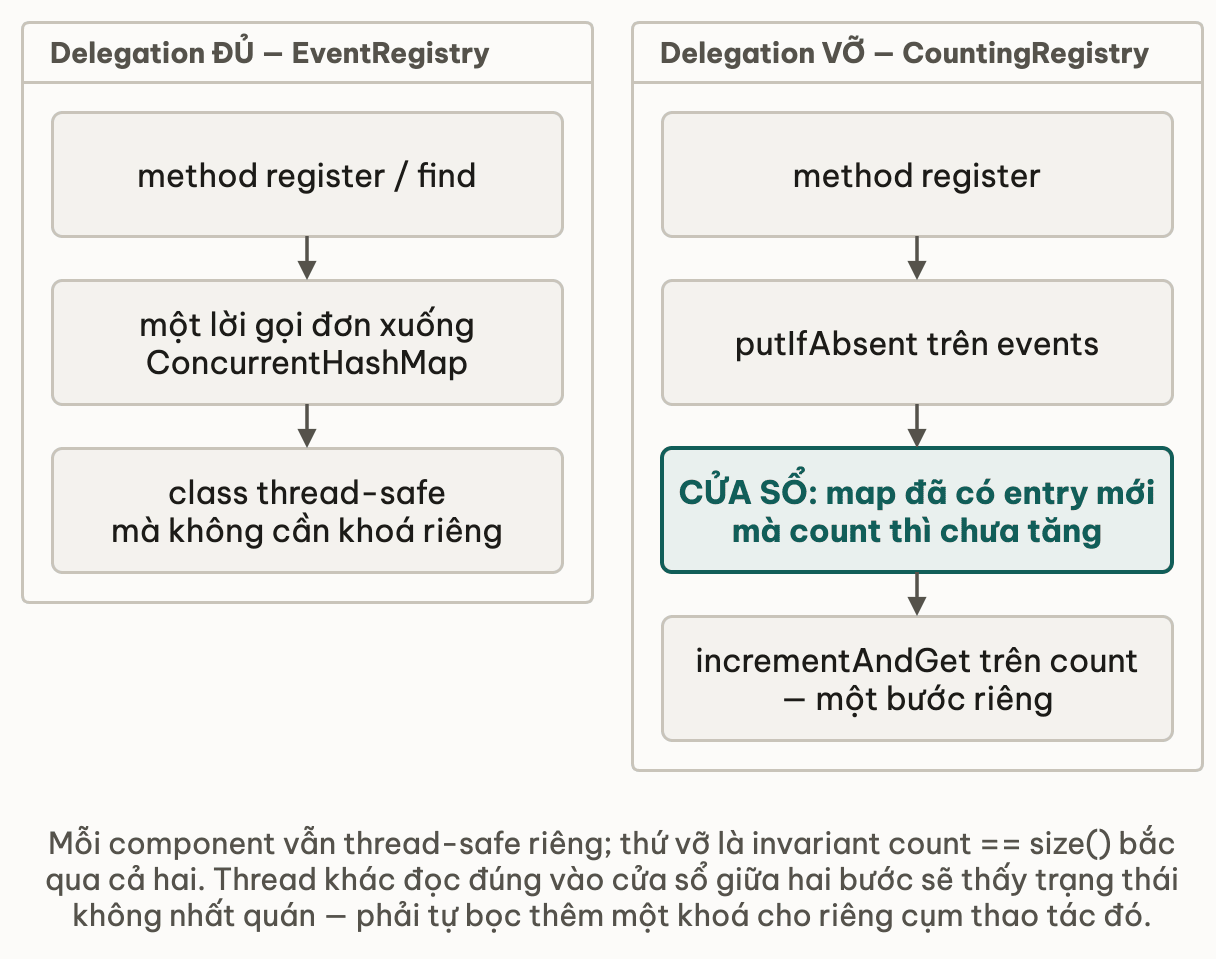Click the highlighted 'CỬA SỔ' box
This screenshot has width=1216, height=959.
tap(917, 510)
